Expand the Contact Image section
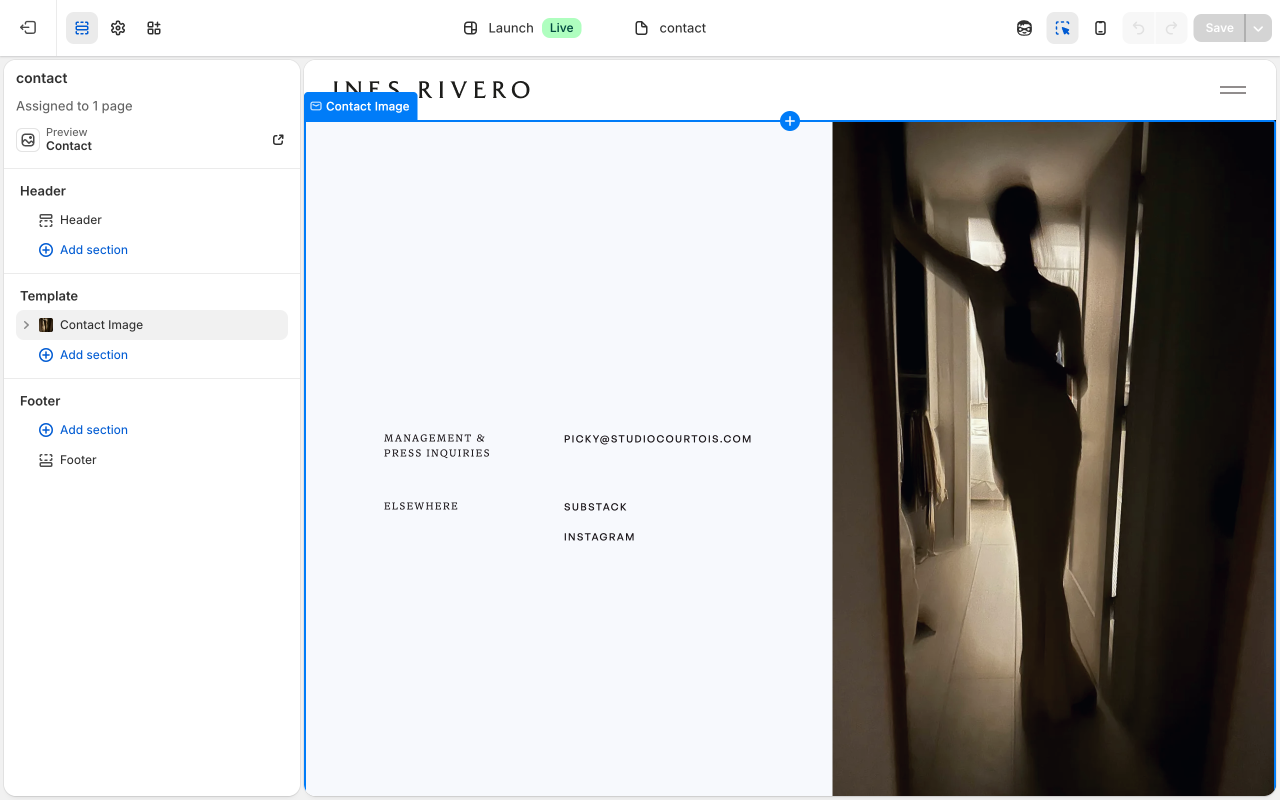The height and width of the screenshot is (800, 1280). pyautogui.click(x=25, y=324)
